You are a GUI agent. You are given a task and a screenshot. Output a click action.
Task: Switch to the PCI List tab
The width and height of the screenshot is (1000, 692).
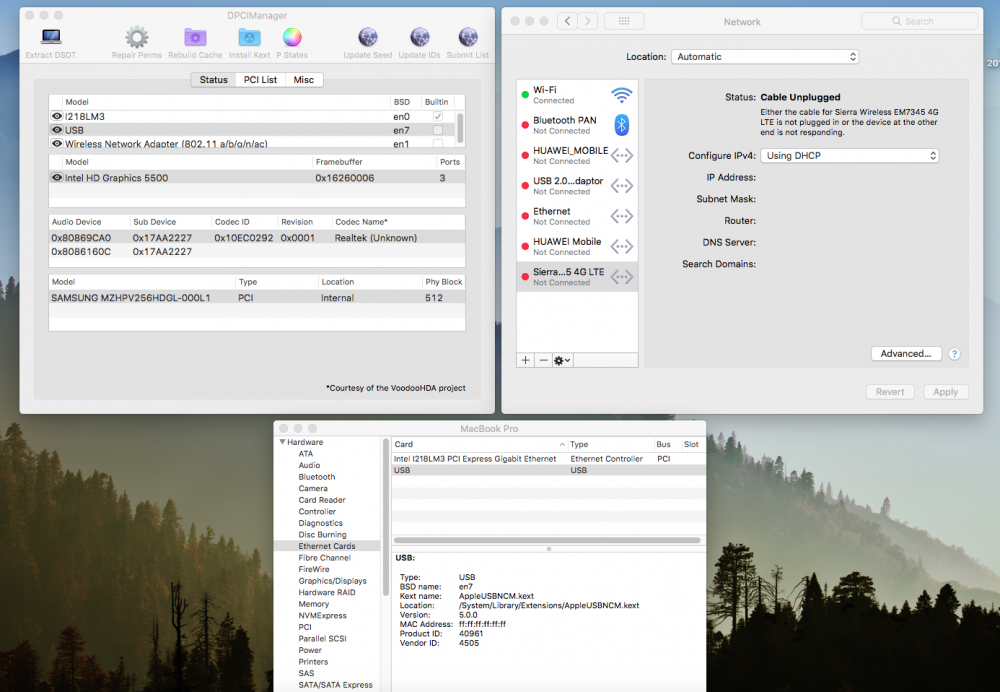coord(260,80)
